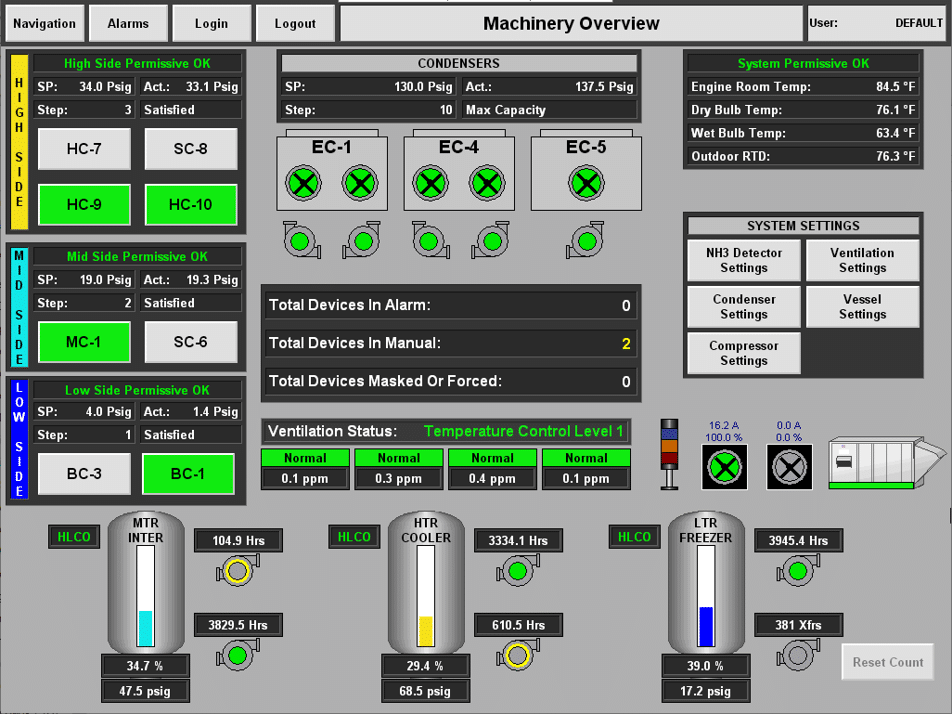Click Total Devices In Manual count
This screenshot has width=952, height=714.
[x=626, y=344]
